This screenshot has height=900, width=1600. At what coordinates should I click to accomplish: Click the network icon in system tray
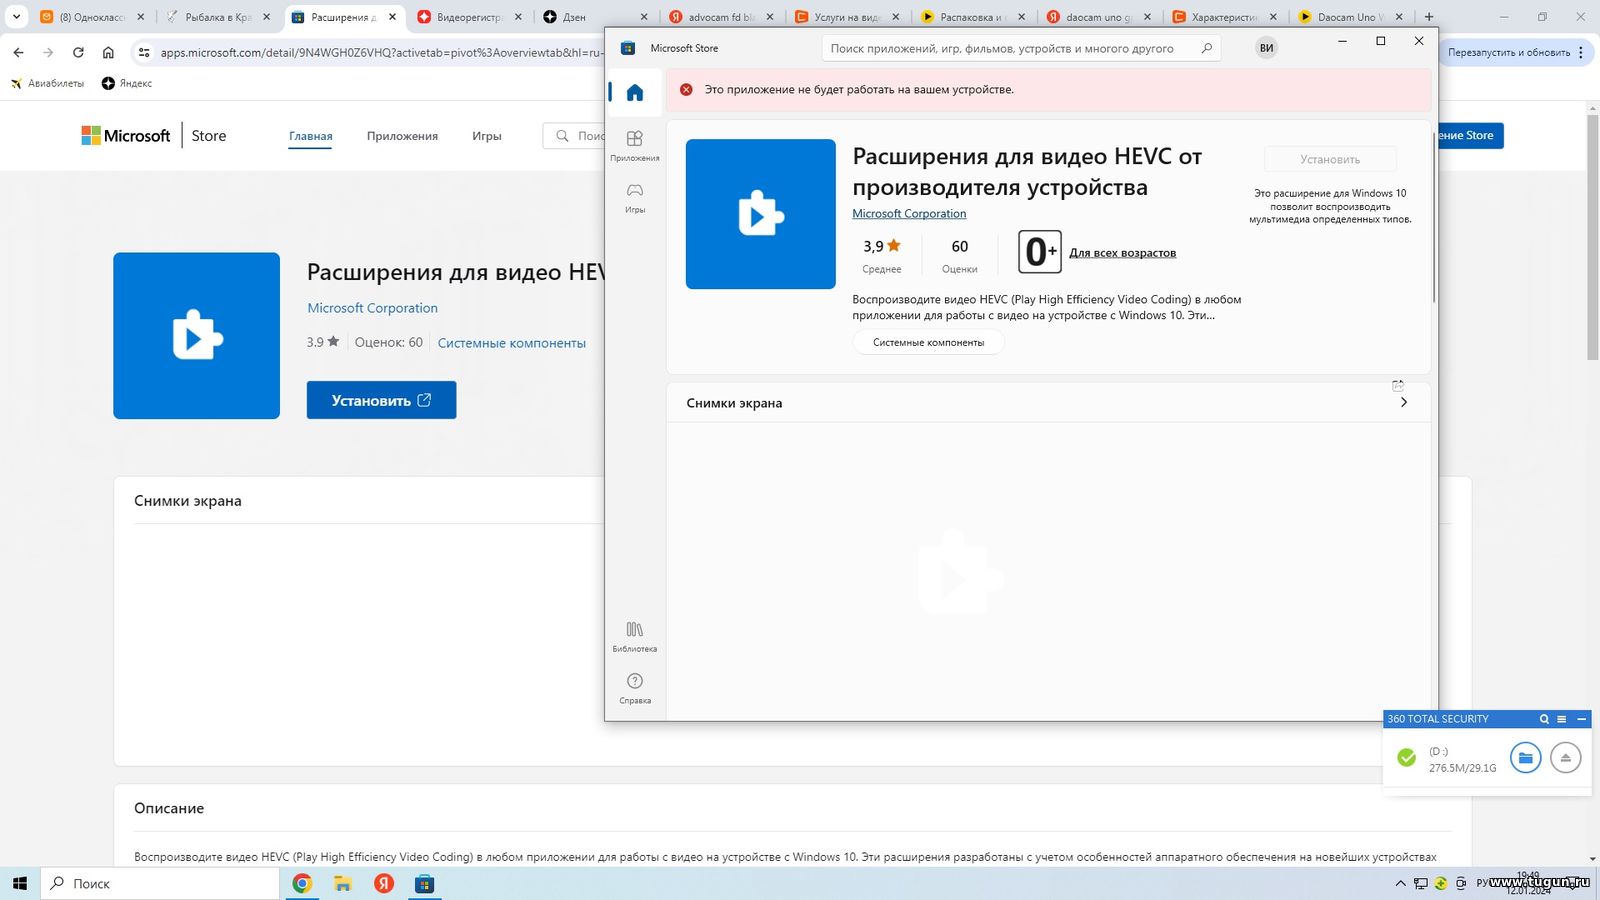pos(1420,883)
